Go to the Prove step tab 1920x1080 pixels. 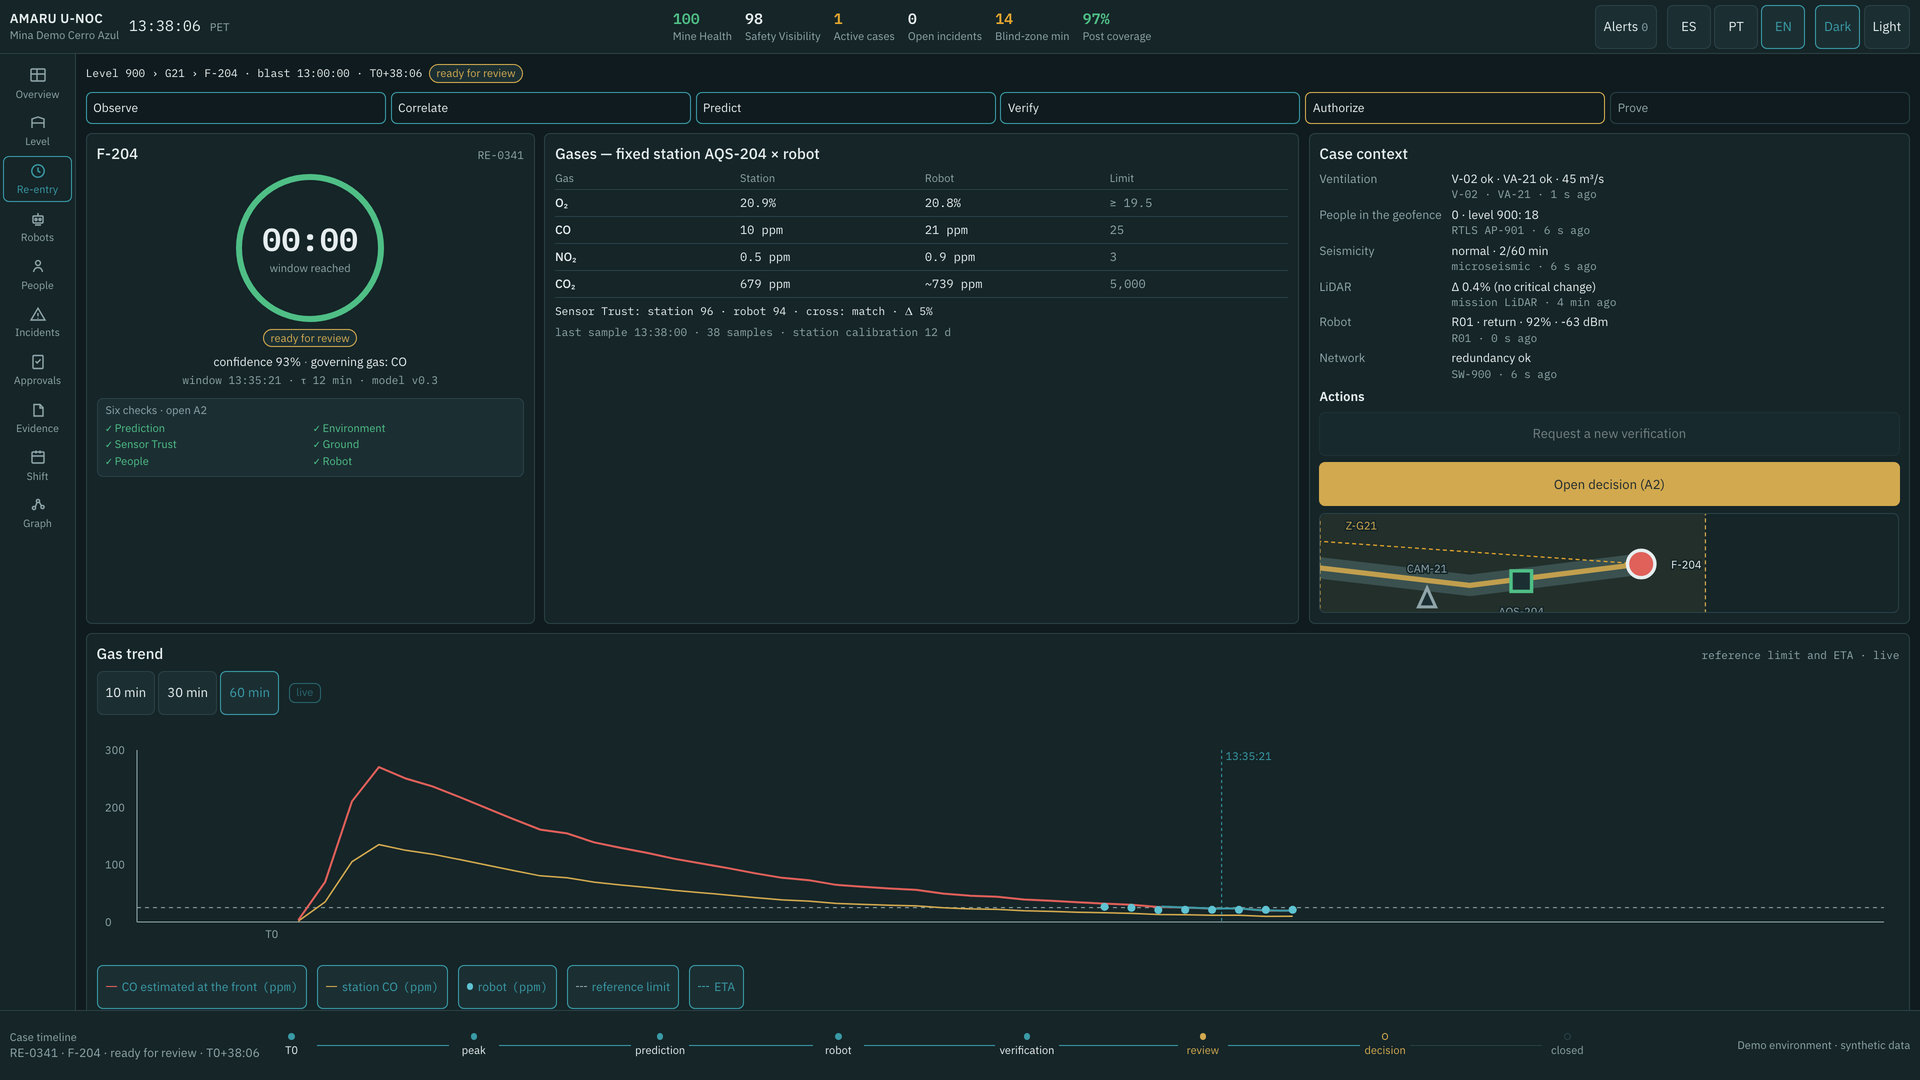[x=1760, y=108]
